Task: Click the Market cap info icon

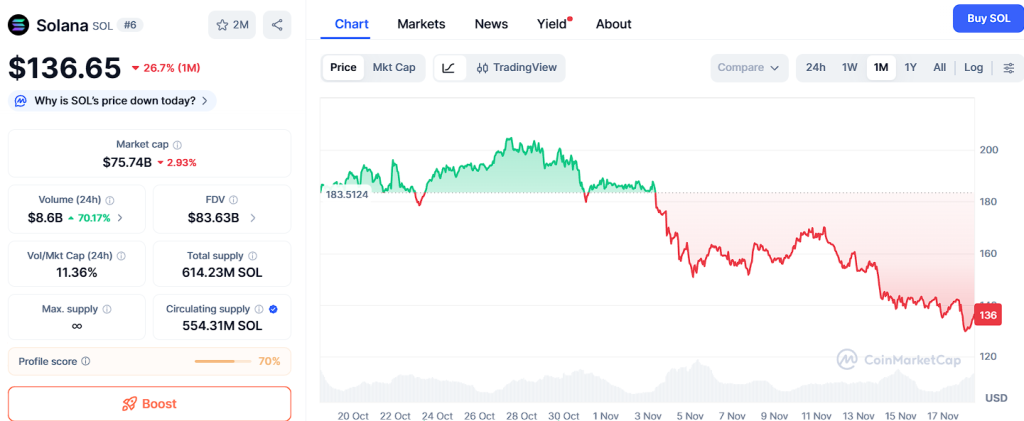Action: (x=177, y=145)
